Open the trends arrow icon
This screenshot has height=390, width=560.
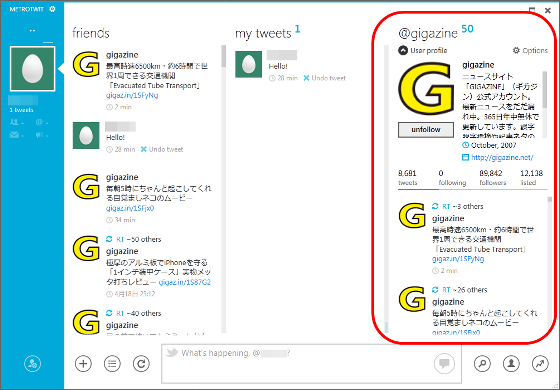tap(540, 364)
